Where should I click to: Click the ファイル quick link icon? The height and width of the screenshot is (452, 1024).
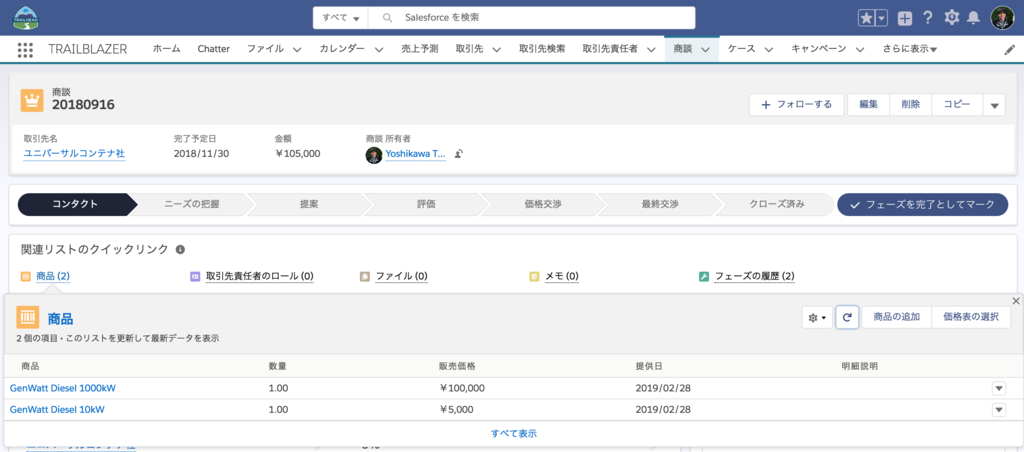pyautogui.click(x=364, y=276)
